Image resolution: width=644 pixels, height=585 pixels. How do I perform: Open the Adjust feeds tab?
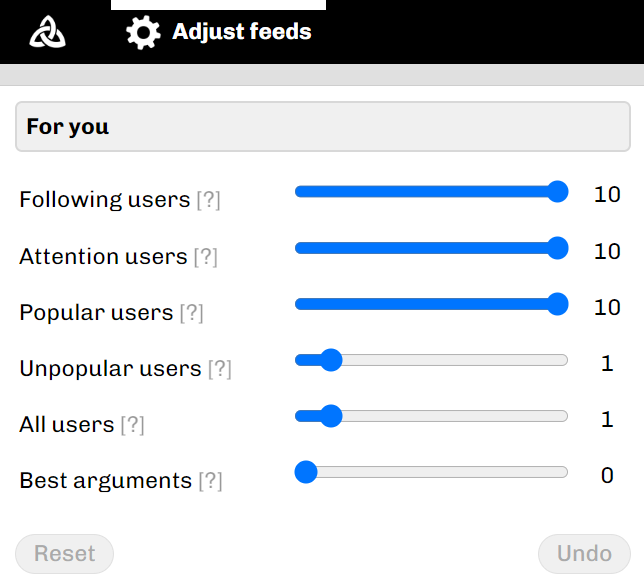241,32
